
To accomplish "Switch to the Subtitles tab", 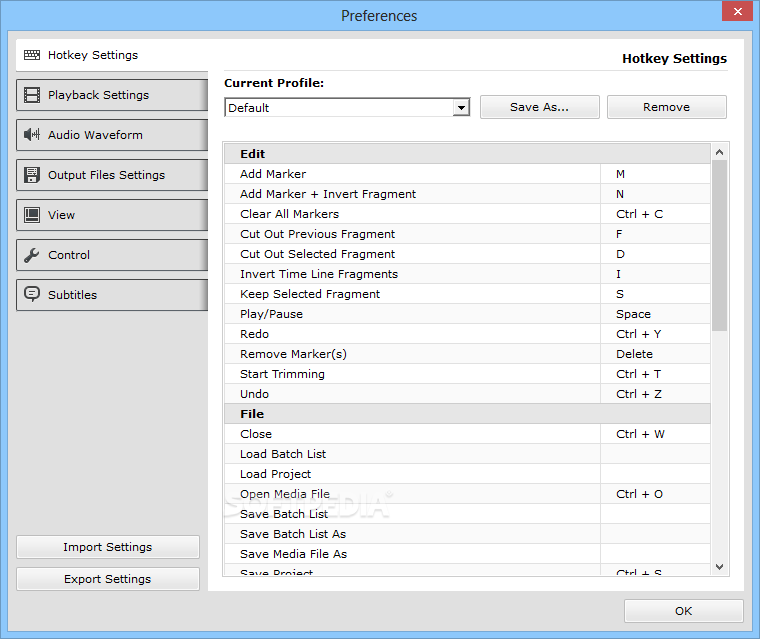I will pyautogui.click(x=112, y=295).
